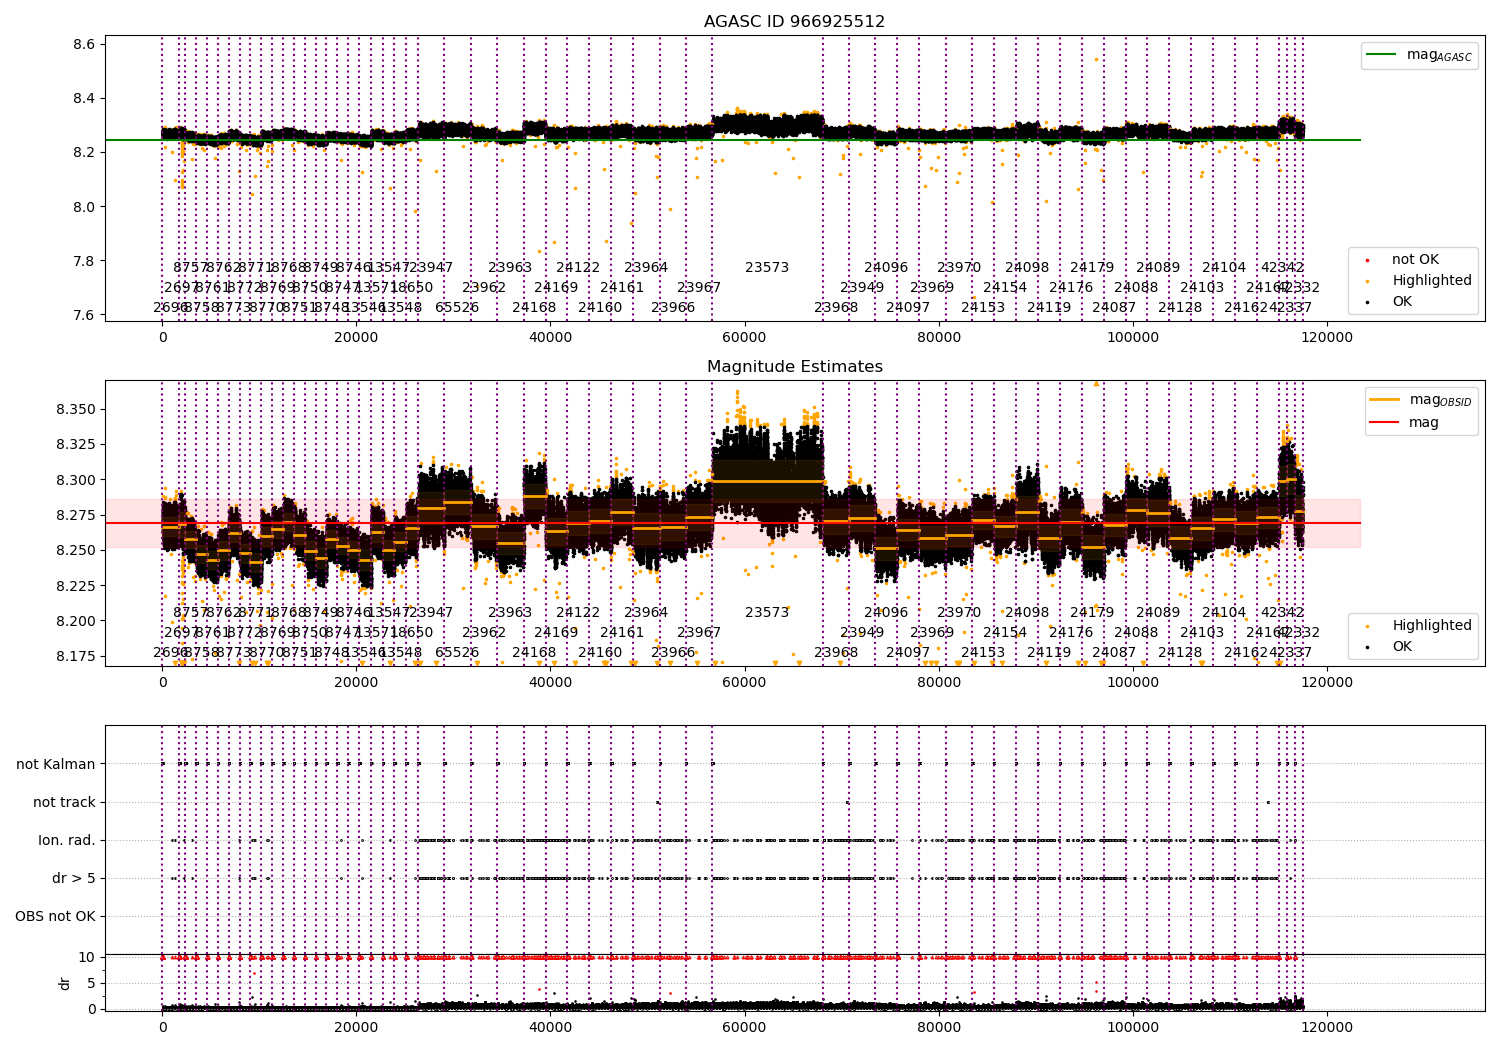Click the '7.8' tick on the top y-axis

point(84,261)
